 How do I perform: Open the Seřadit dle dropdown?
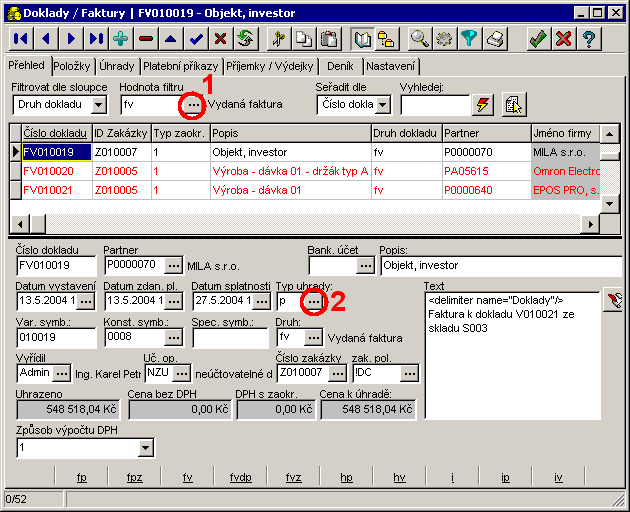(x=380, y=104)
